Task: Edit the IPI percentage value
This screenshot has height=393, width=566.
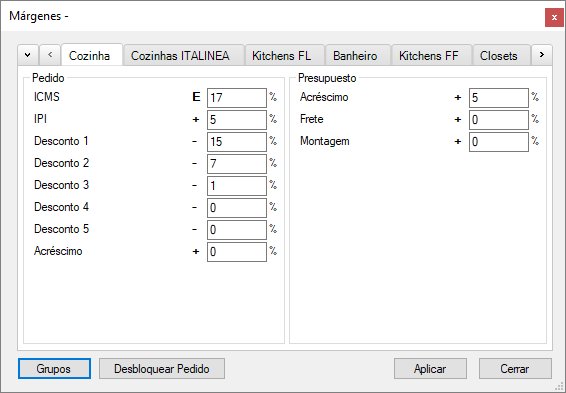Action: coord(237,120)
